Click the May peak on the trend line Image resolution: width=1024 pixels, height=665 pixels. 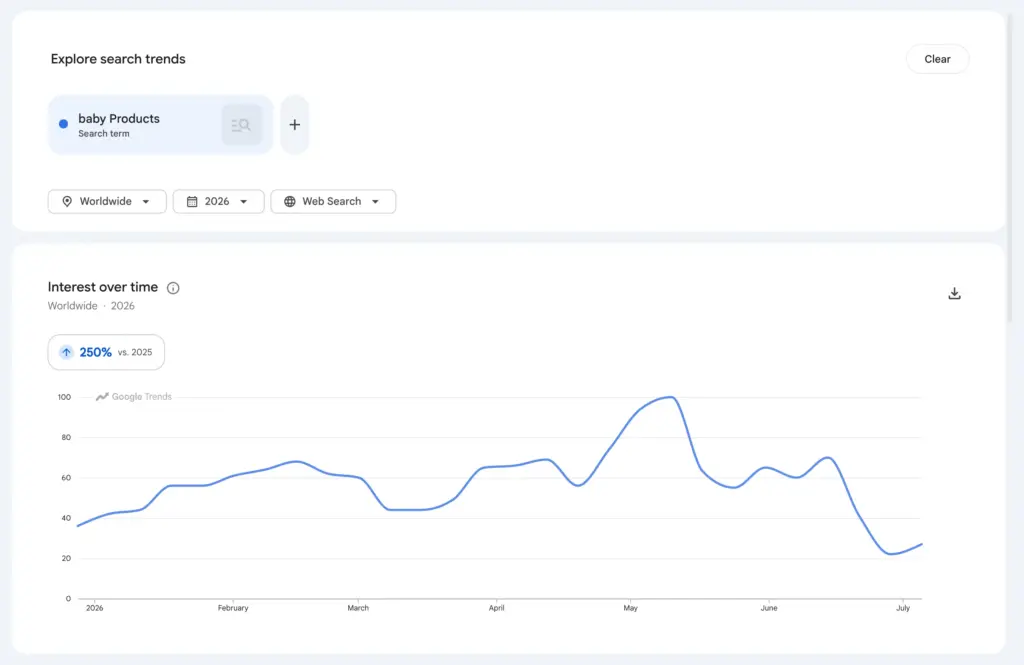tap(670, 397)
